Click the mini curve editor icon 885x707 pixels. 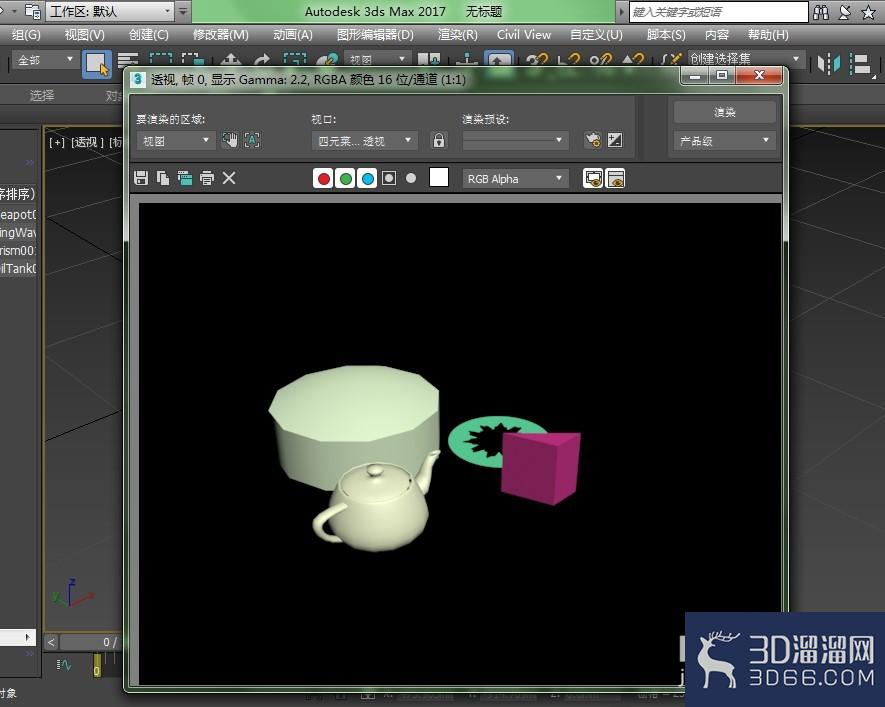pos(64,665)
